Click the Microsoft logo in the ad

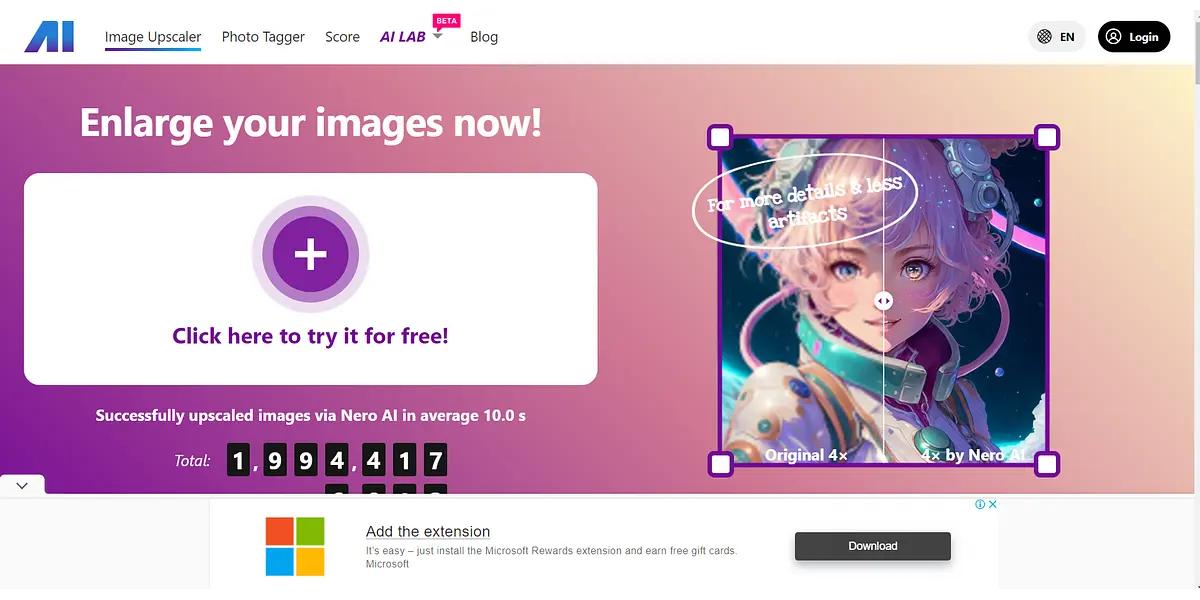(295, 546)
